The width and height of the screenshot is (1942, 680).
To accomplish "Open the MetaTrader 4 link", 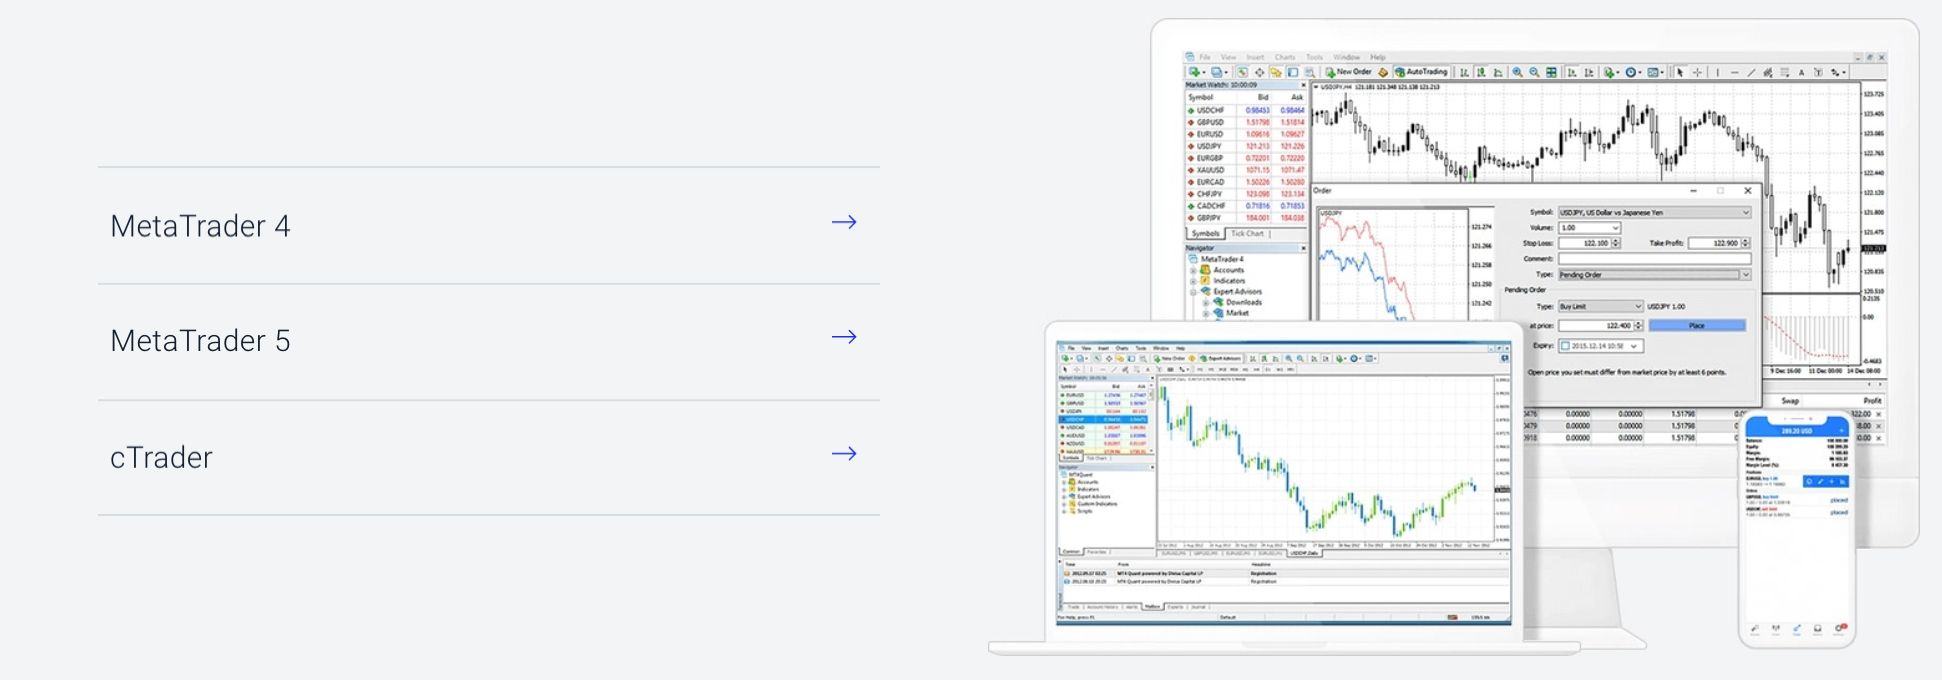I will [x=489, y=225].
